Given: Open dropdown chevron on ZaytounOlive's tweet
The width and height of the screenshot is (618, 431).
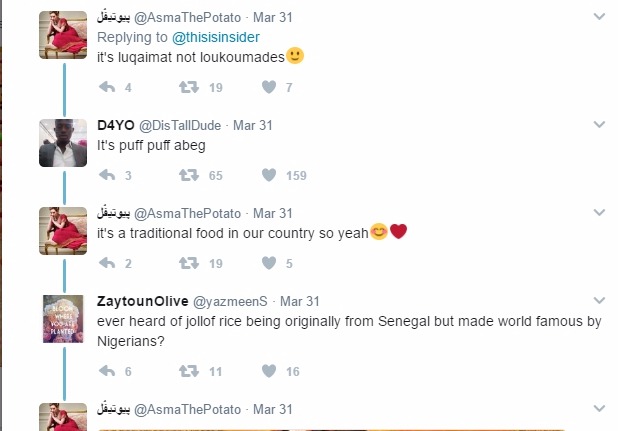Looking at the screenshot, I should click(598, 301).
